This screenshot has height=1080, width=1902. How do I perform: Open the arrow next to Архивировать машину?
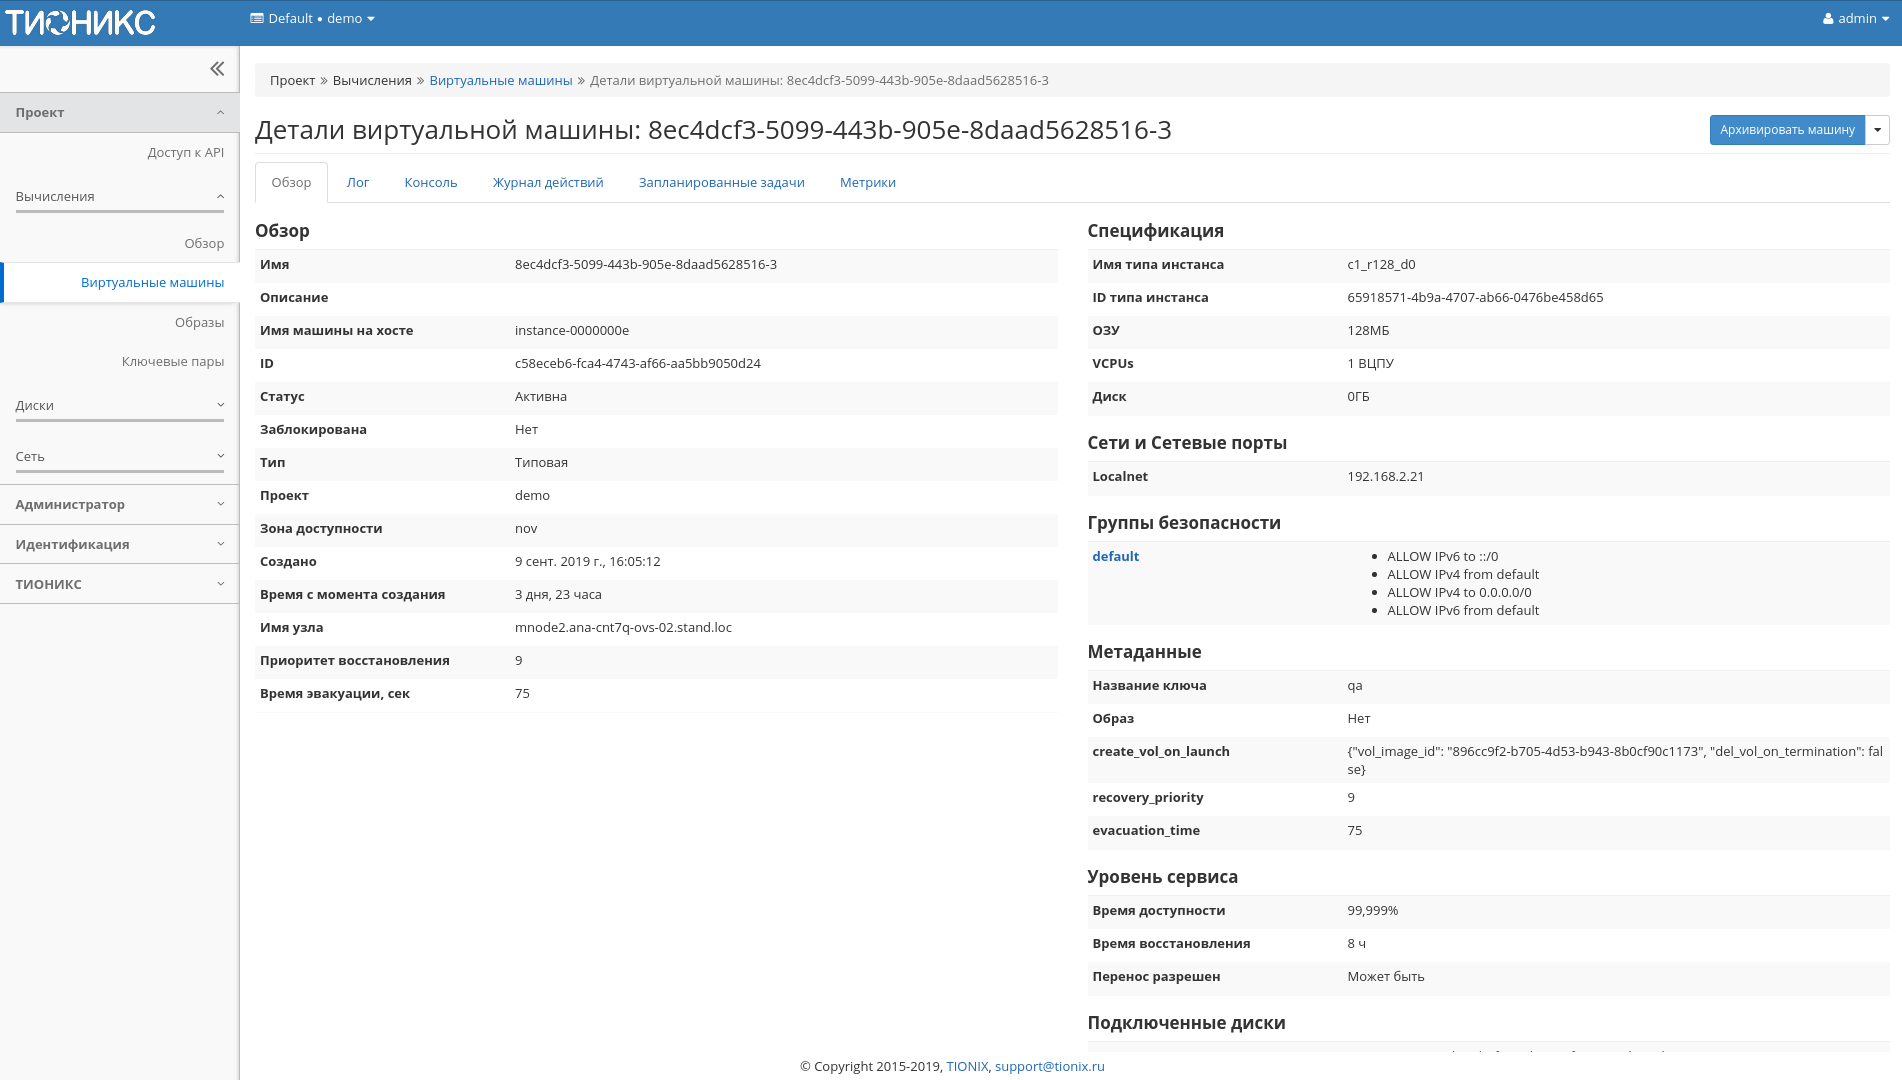pos(1878,130)
